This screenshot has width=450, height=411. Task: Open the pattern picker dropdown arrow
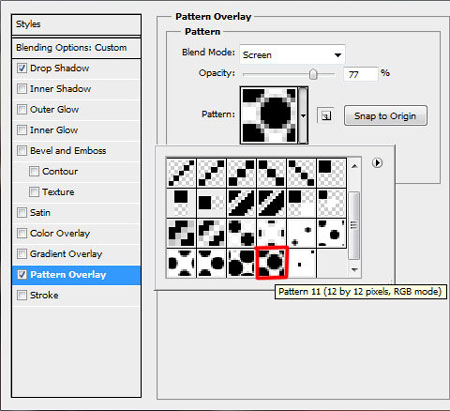point(303,115)
